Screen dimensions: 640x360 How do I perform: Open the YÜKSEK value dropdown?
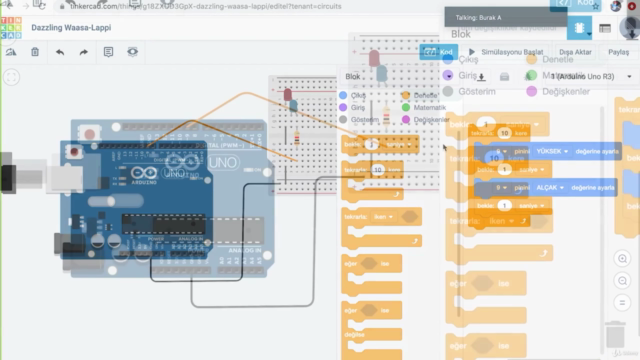click(x=552, y=151)
